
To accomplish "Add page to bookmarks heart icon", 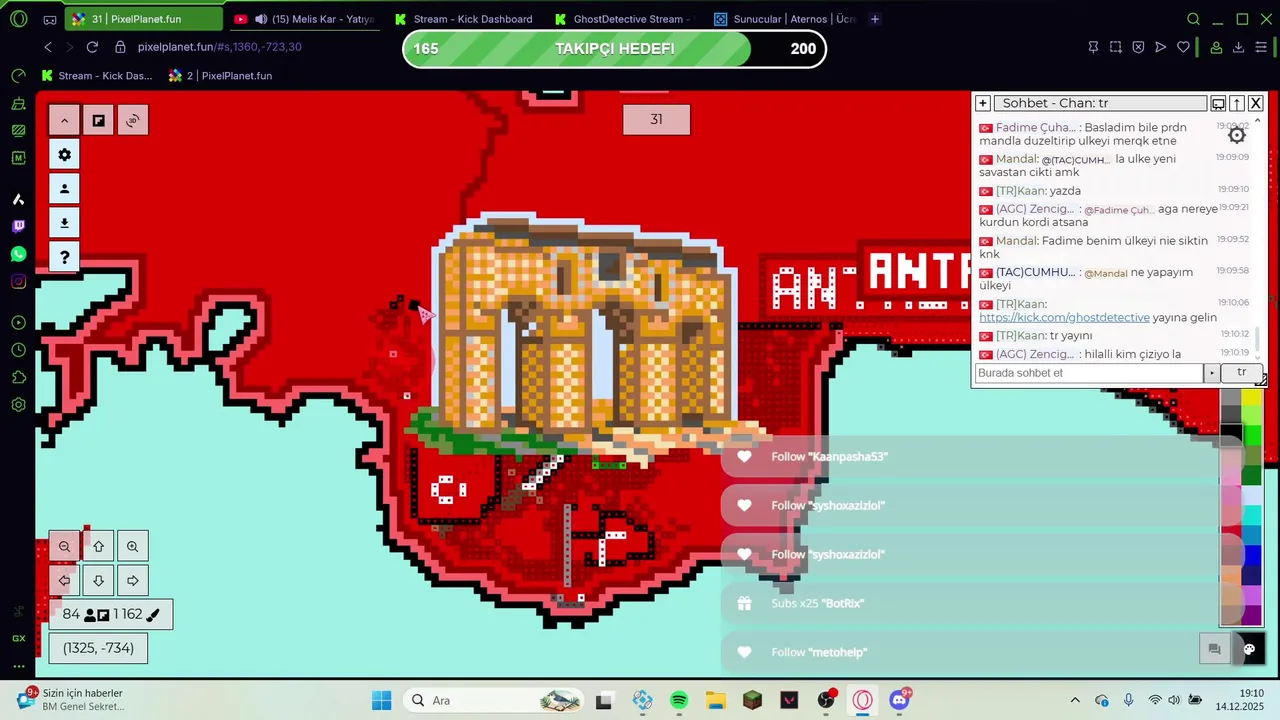I will 1183,47.
